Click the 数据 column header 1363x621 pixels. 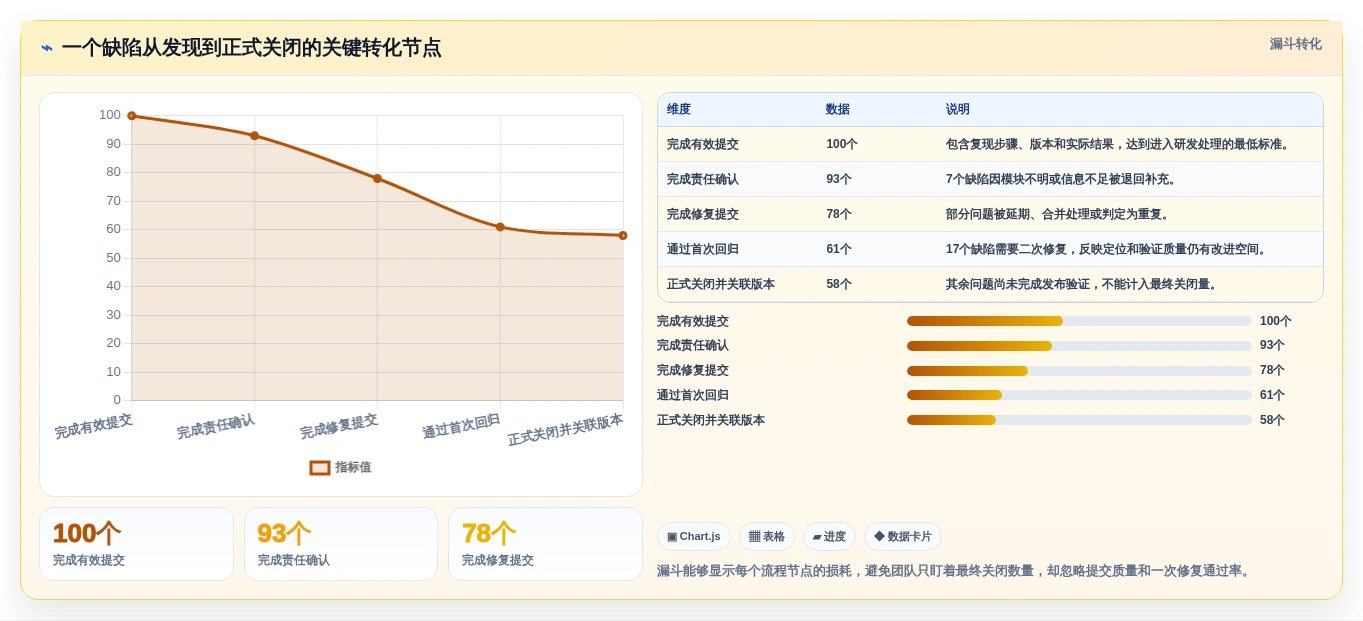click(838, 109)
